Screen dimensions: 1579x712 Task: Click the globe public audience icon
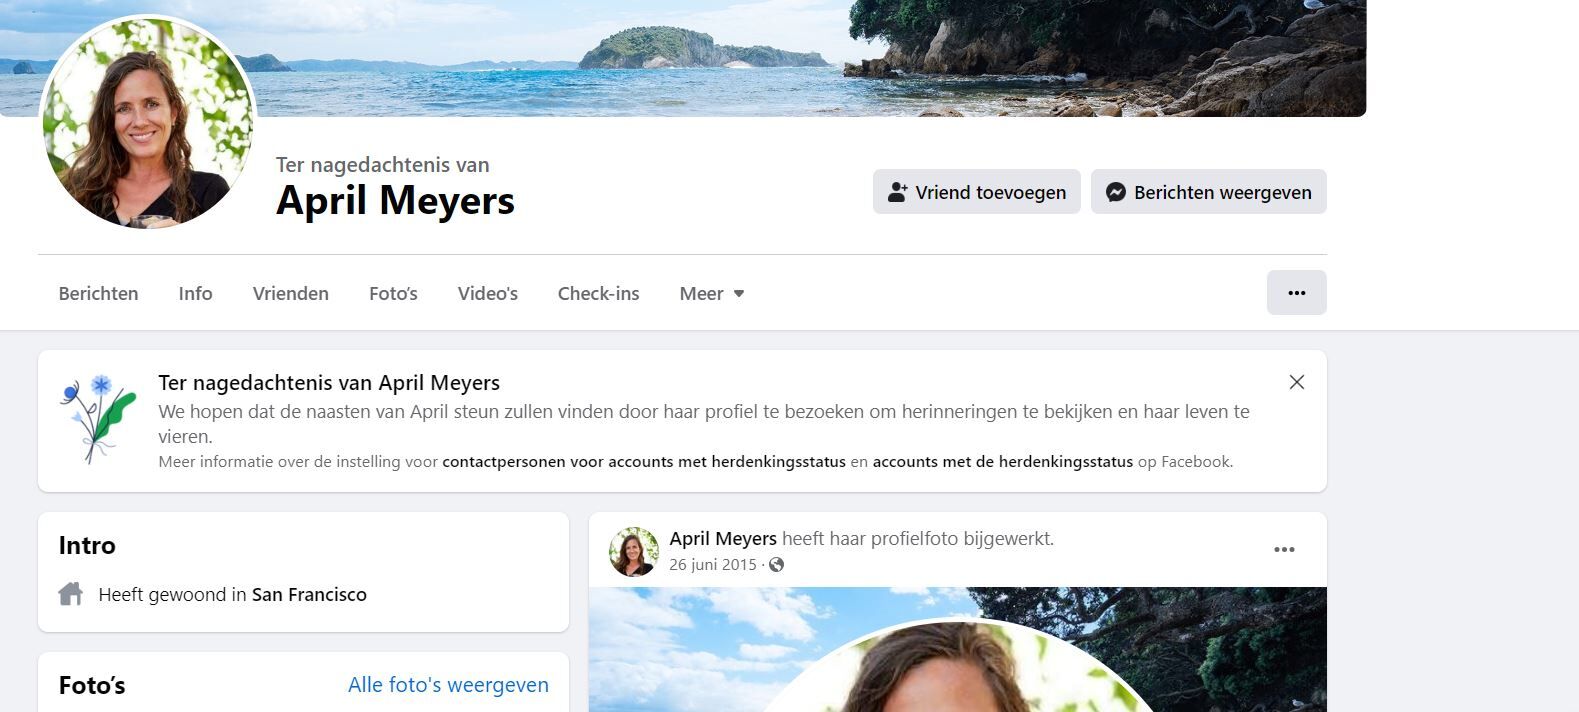776,565
